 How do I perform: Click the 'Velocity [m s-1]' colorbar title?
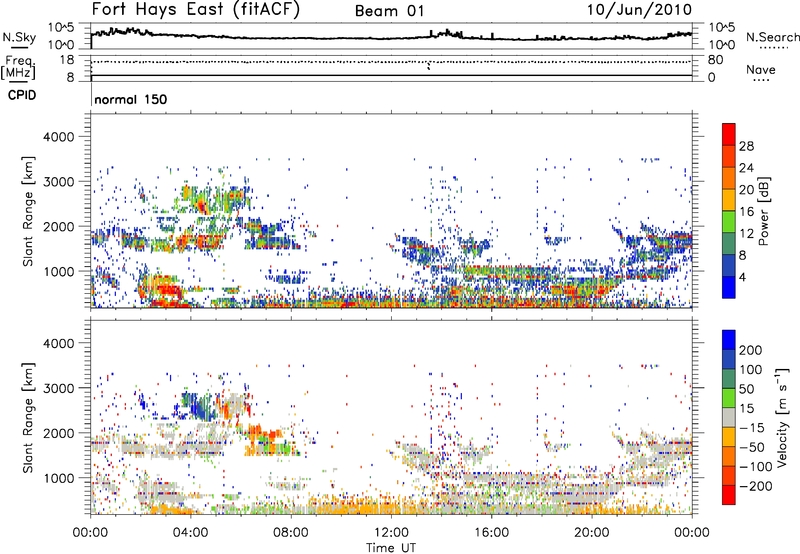click(x=782, y=417)
